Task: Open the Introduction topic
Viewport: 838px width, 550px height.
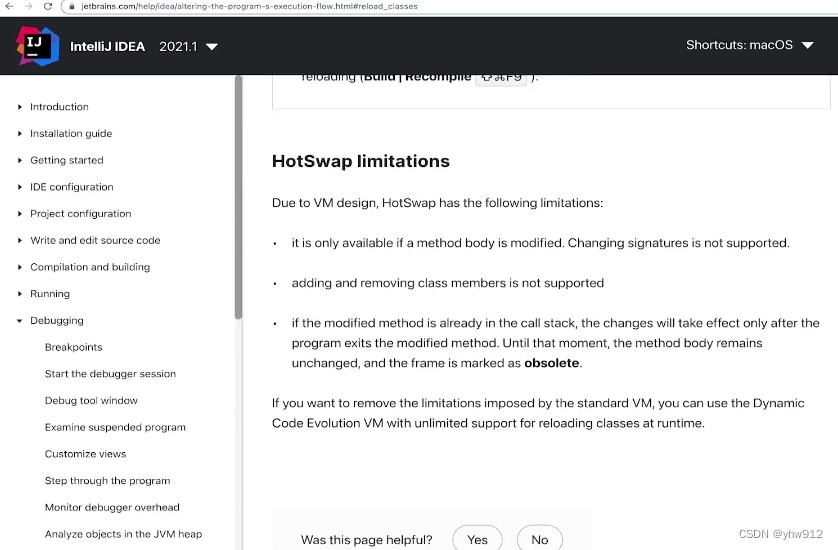Action: click(x=59, y=107)
